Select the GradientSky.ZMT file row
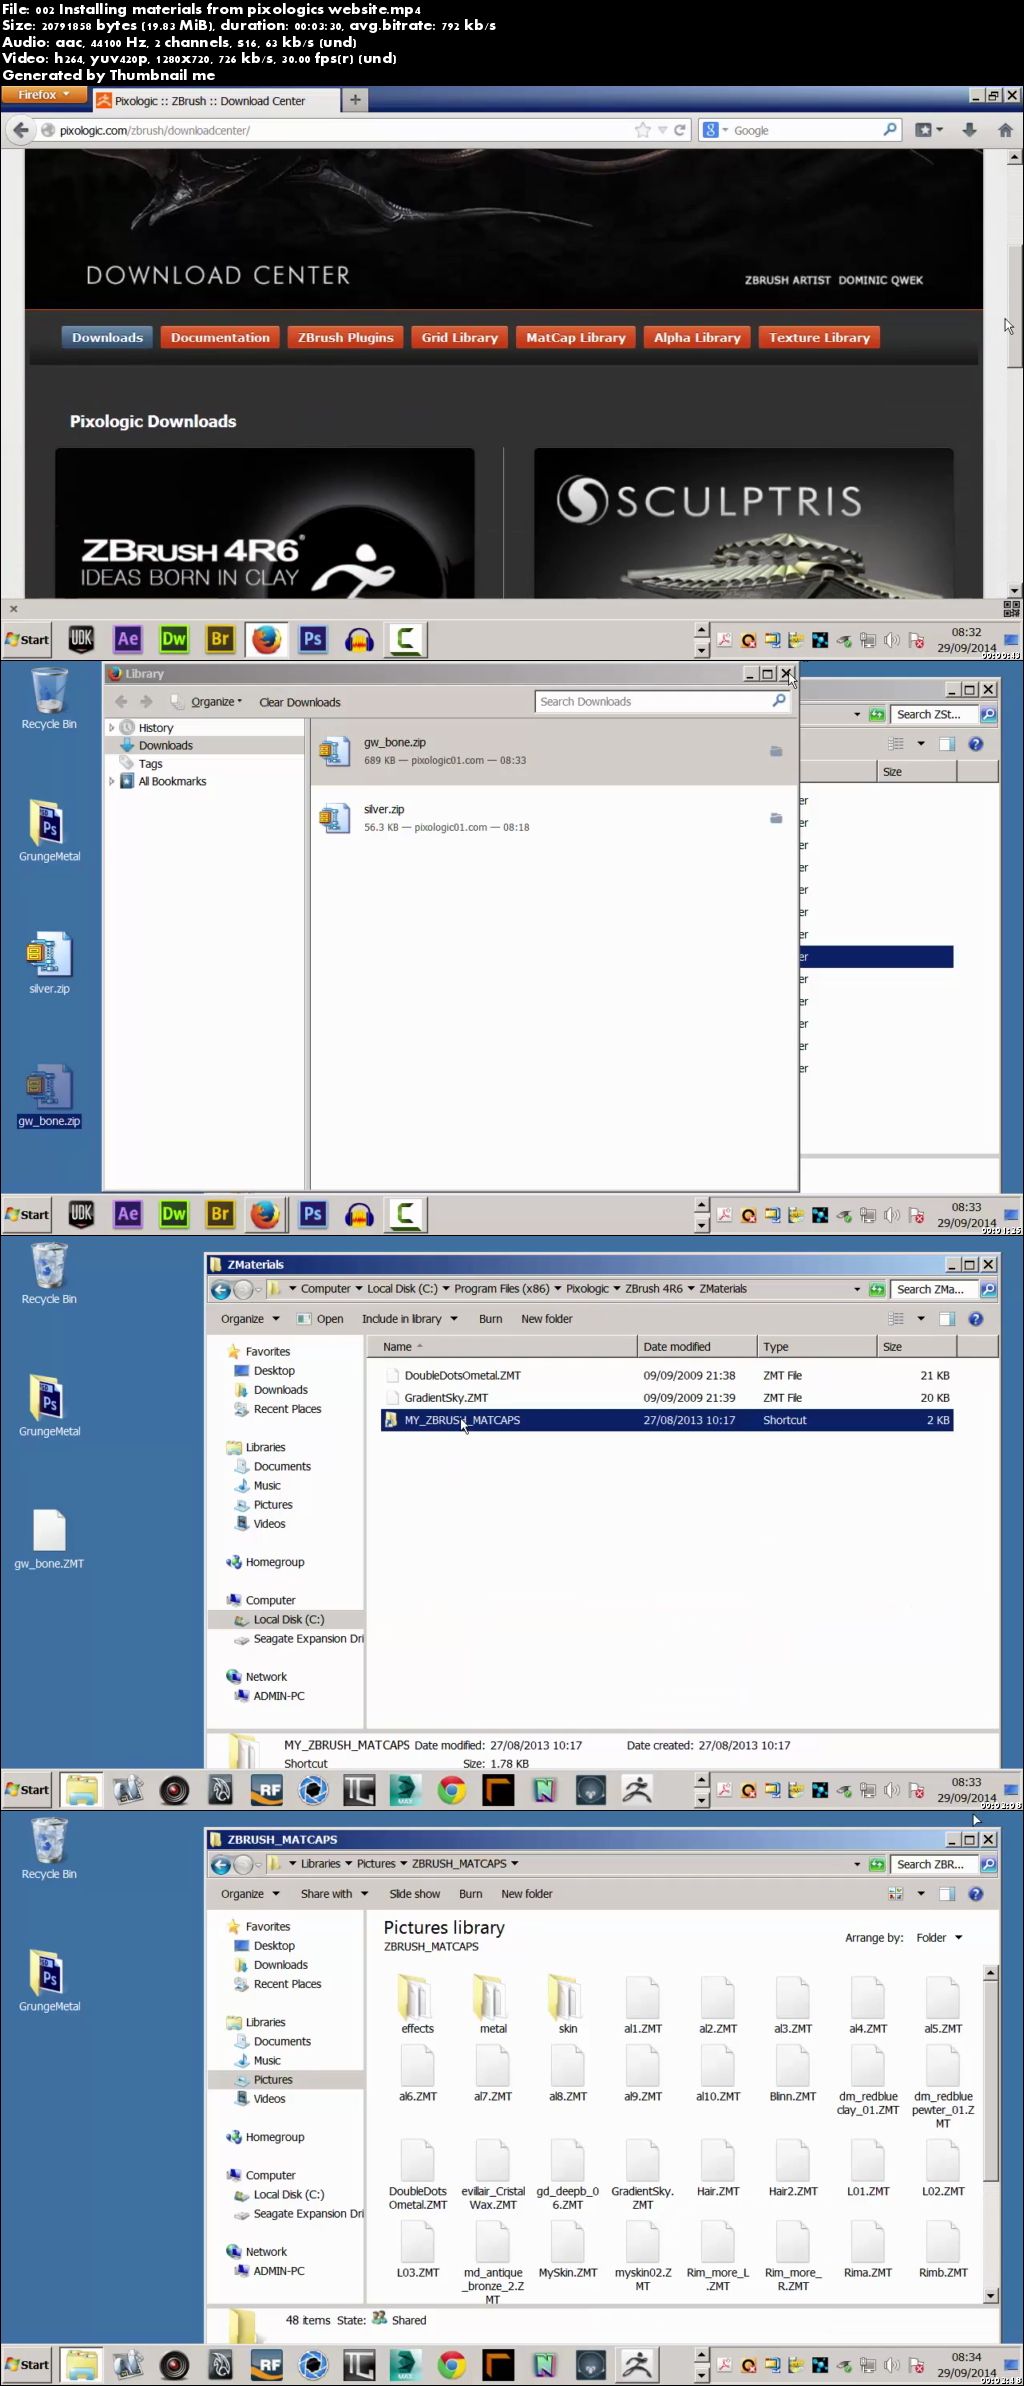Viewport: 1024px width, 2386px height. (667, 1398)
